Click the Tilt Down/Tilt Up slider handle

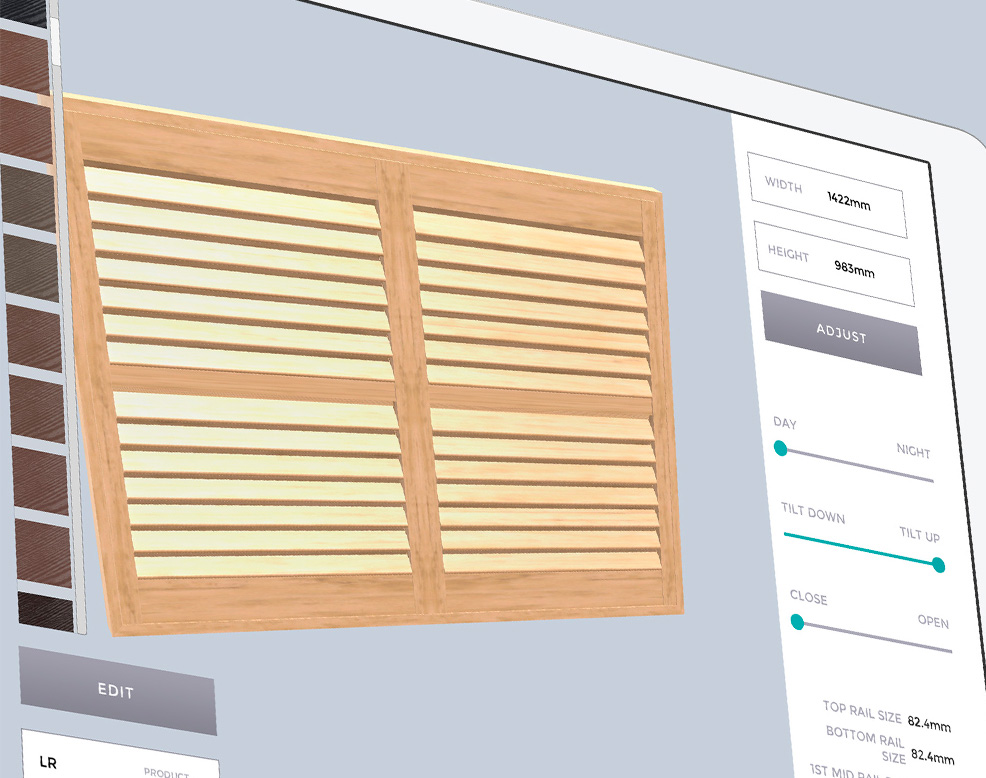point(938,565)
